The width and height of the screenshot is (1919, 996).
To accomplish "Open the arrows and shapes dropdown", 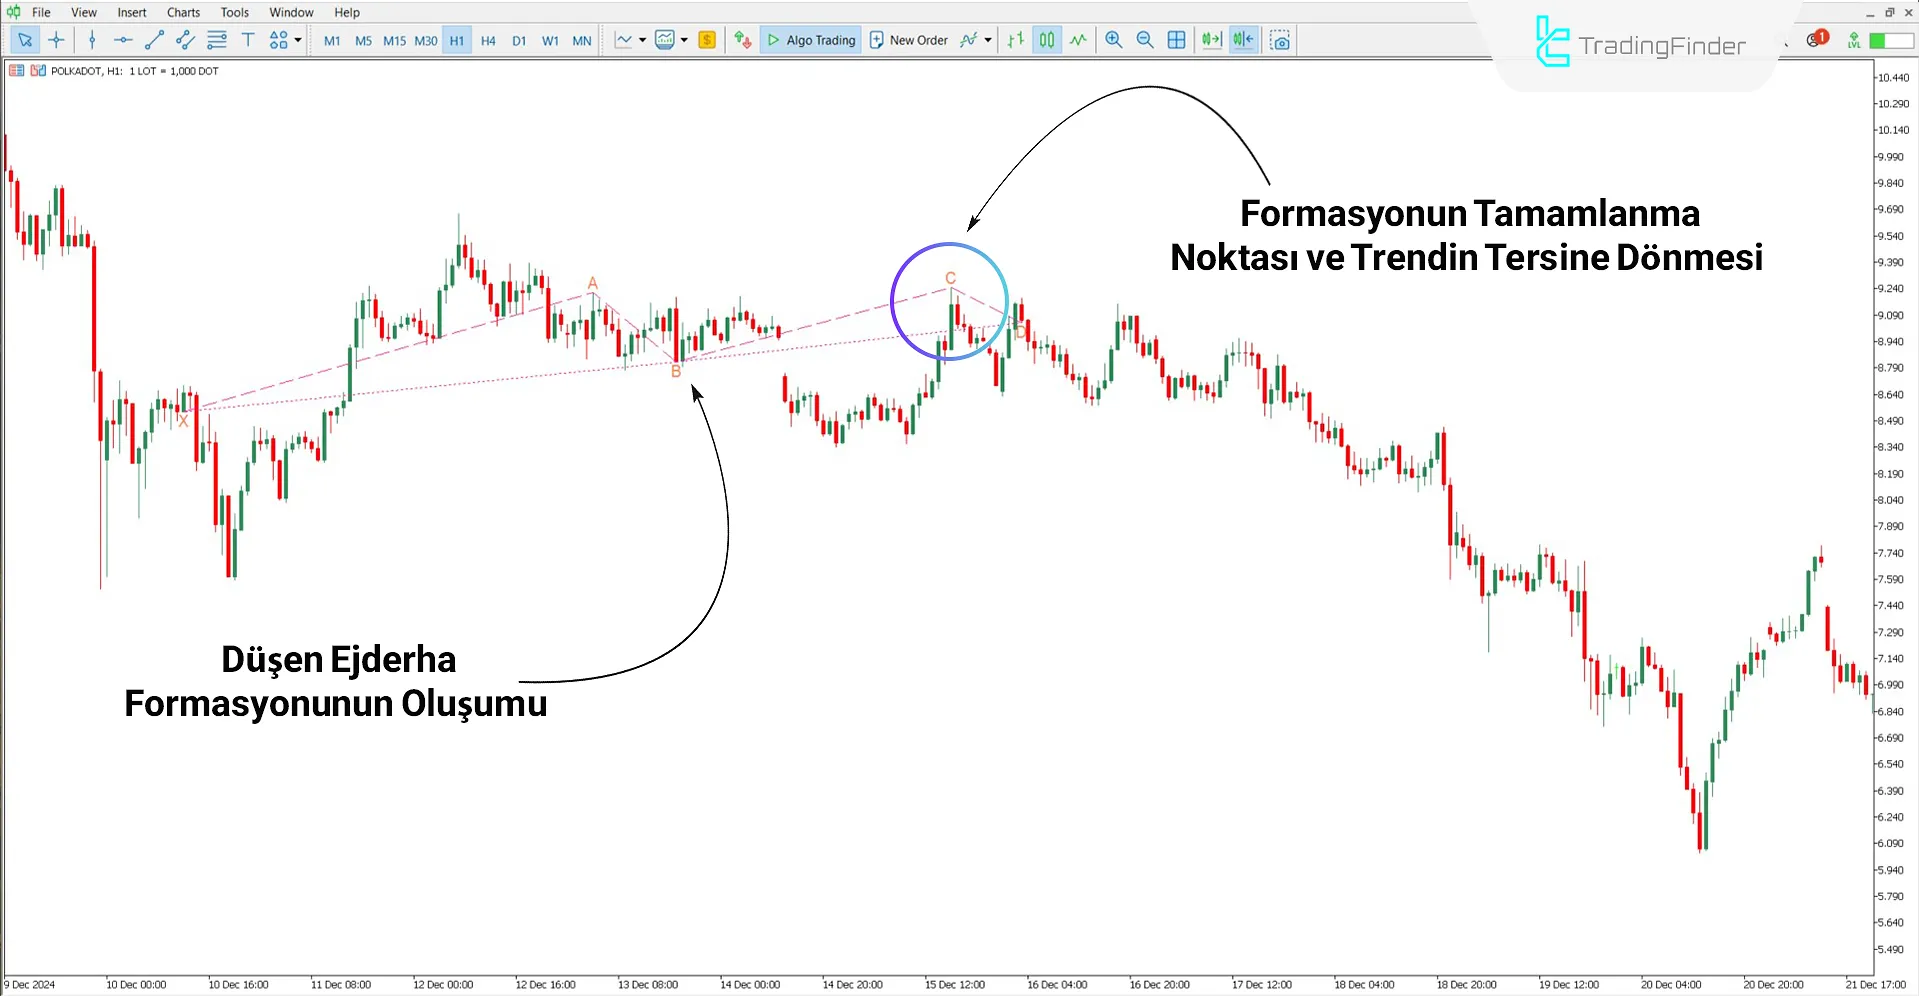I will point(296,40).
